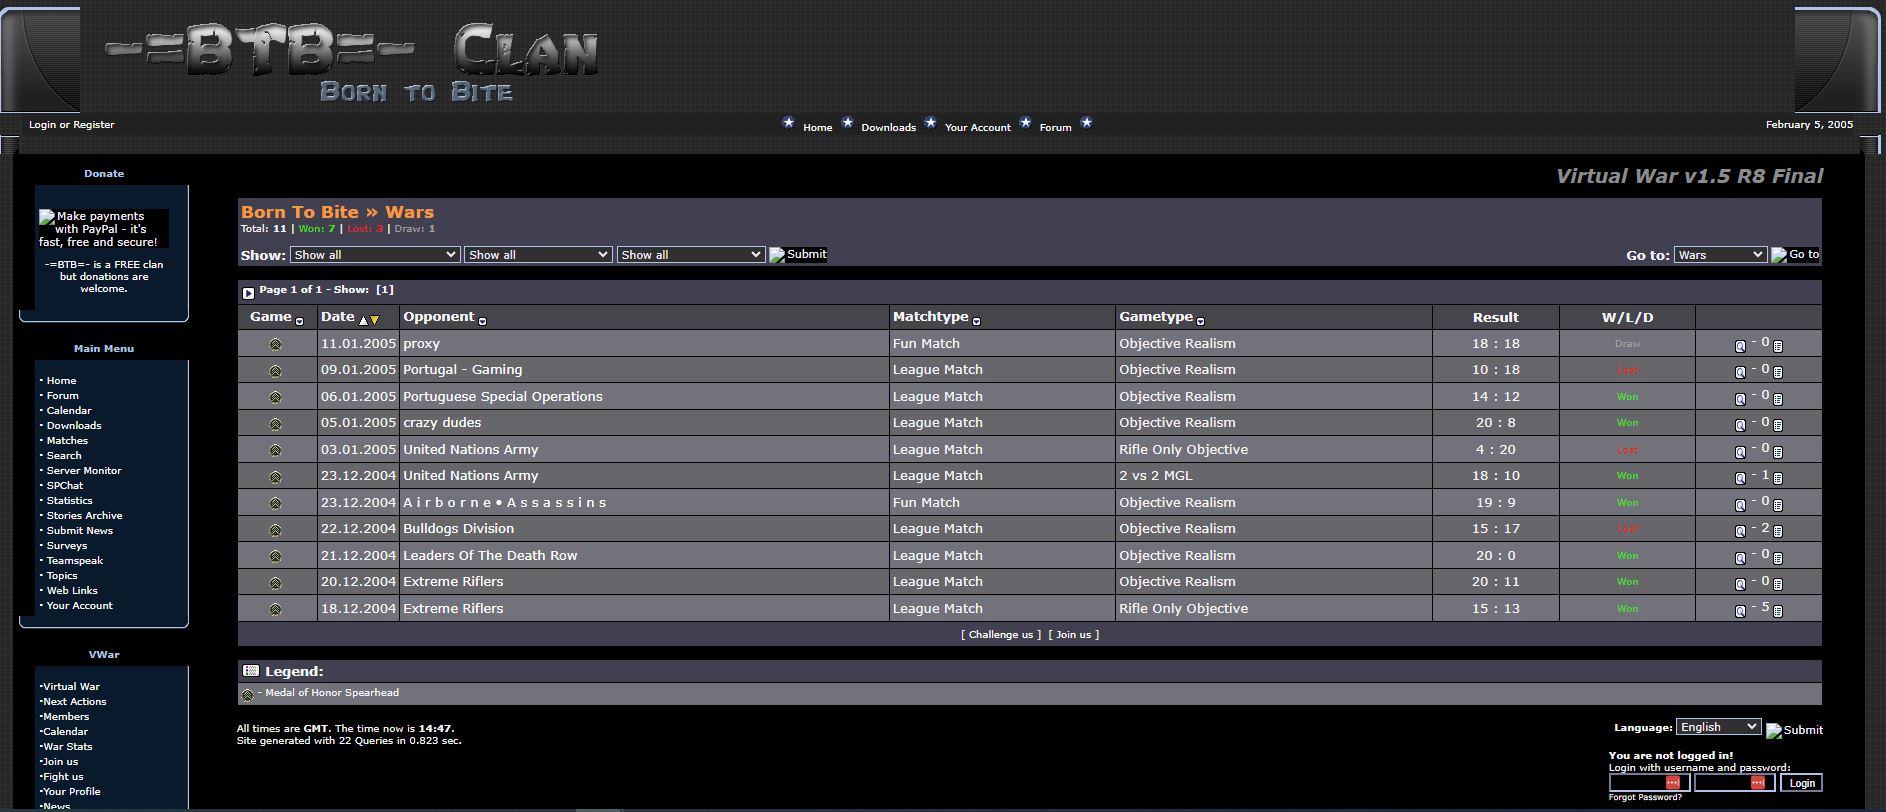Open Downloads in the top navigation bar
Viewport: 1886px width, 812px height.
888,127
